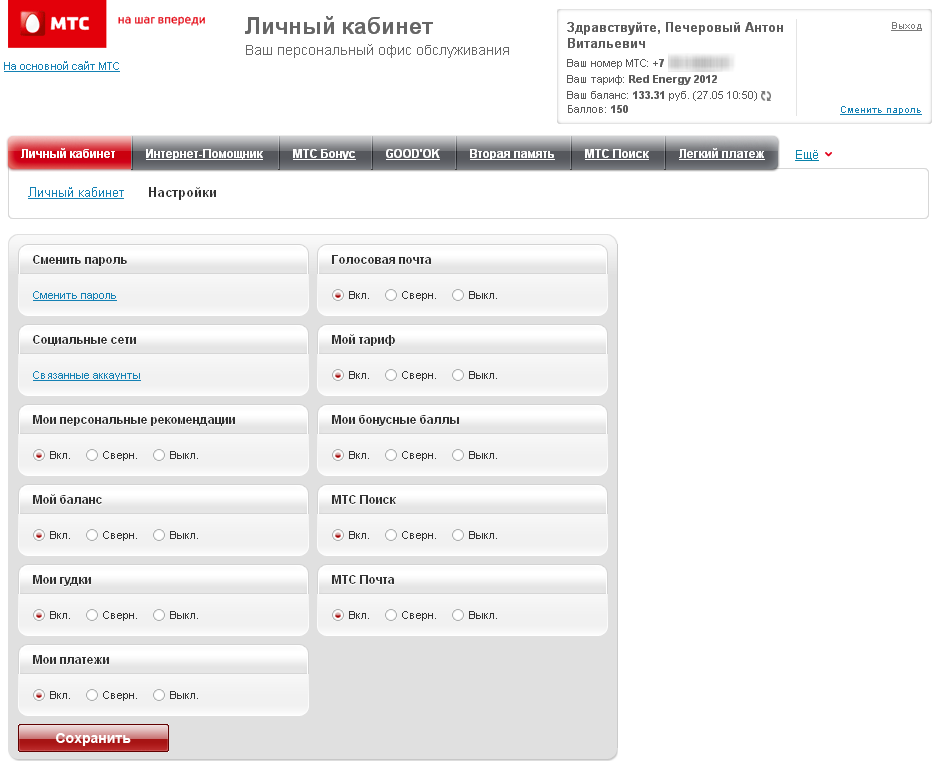Screen dimensions: 935x771
Task: Open the GOOD'OK tab
Action: 412,154
